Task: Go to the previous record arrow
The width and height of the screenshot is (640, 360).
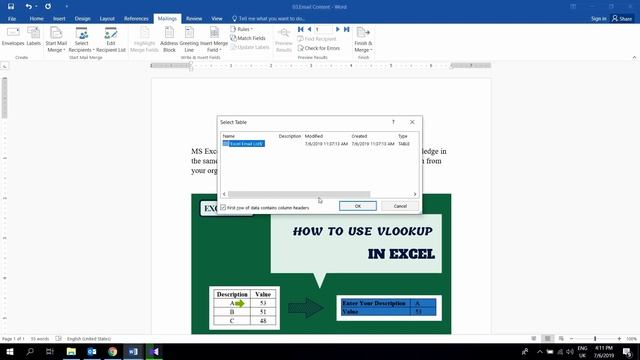Action: coord(309,29)
